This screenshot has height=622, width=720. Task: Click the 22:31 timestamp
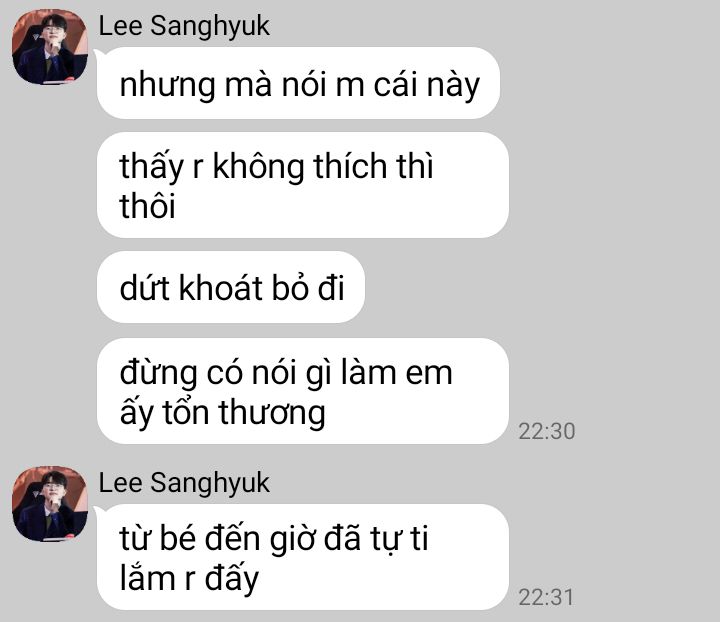pos(546,598)
